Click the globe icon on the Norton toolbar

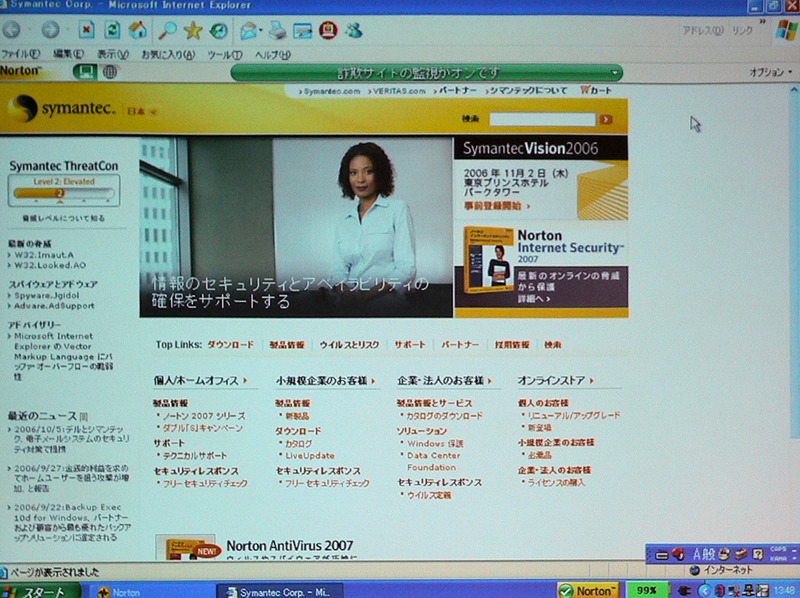click(110, 71)
